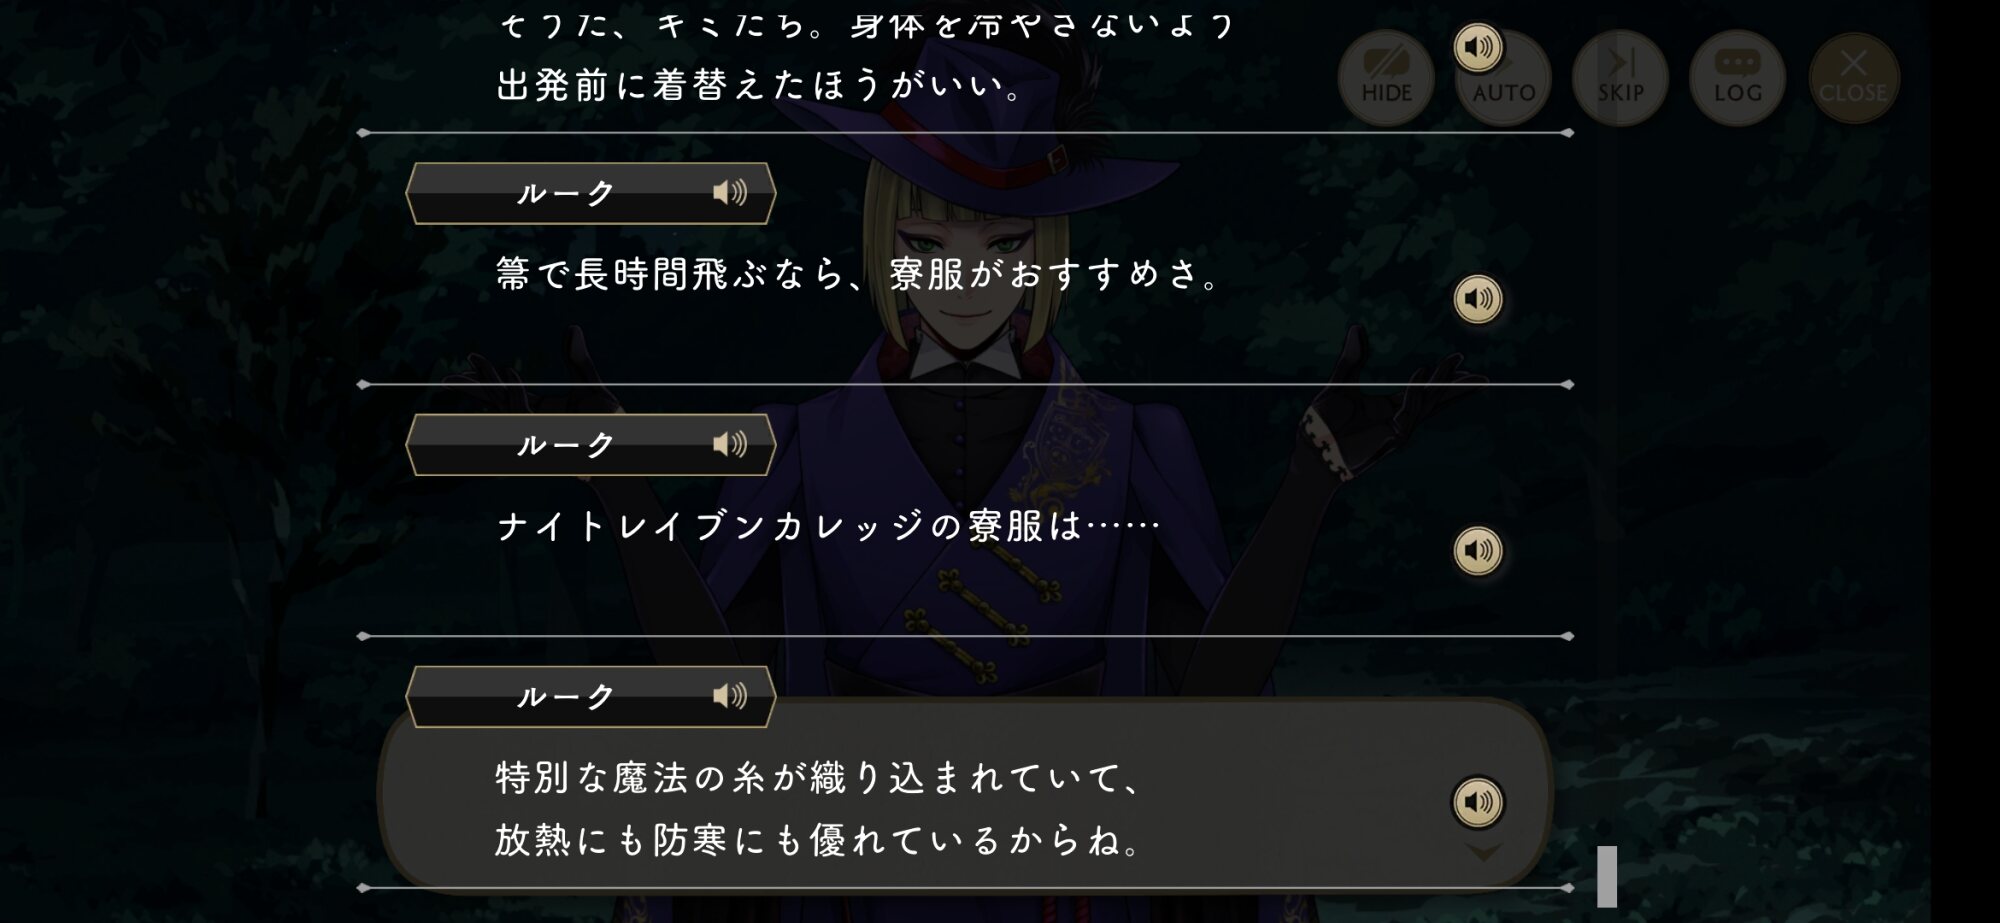Skip the story with SKIP button
The image size is (2000, 923).
(x=1620, y=78)
